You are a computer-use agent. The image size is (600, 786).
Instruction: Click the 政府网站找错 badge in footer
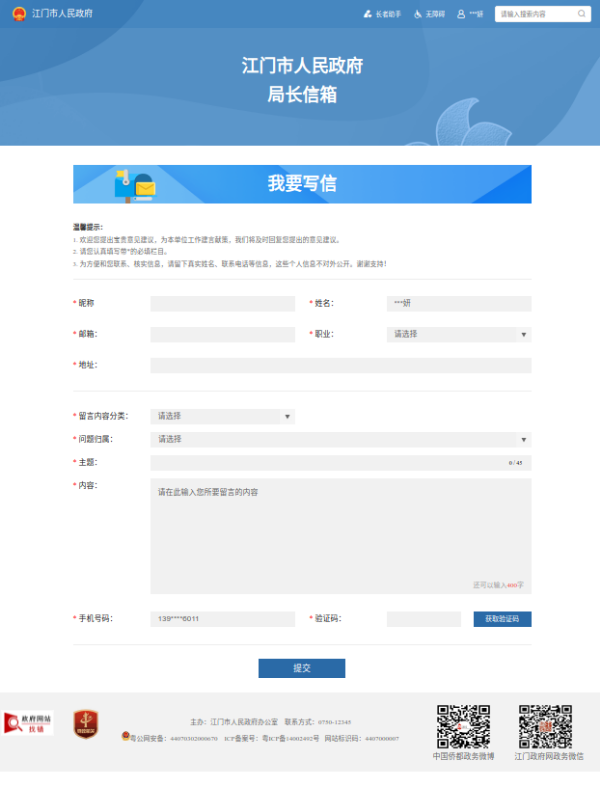[x=29, y=723]
